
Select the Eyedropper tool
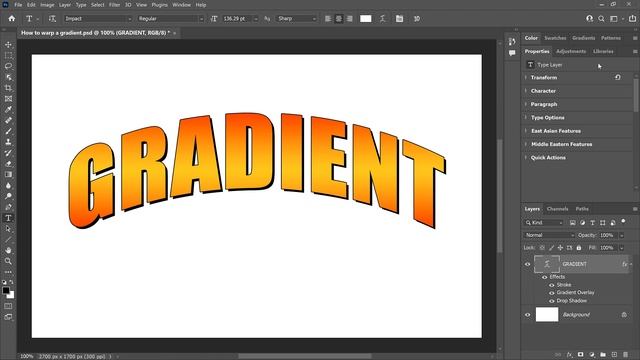coord(8,109)
